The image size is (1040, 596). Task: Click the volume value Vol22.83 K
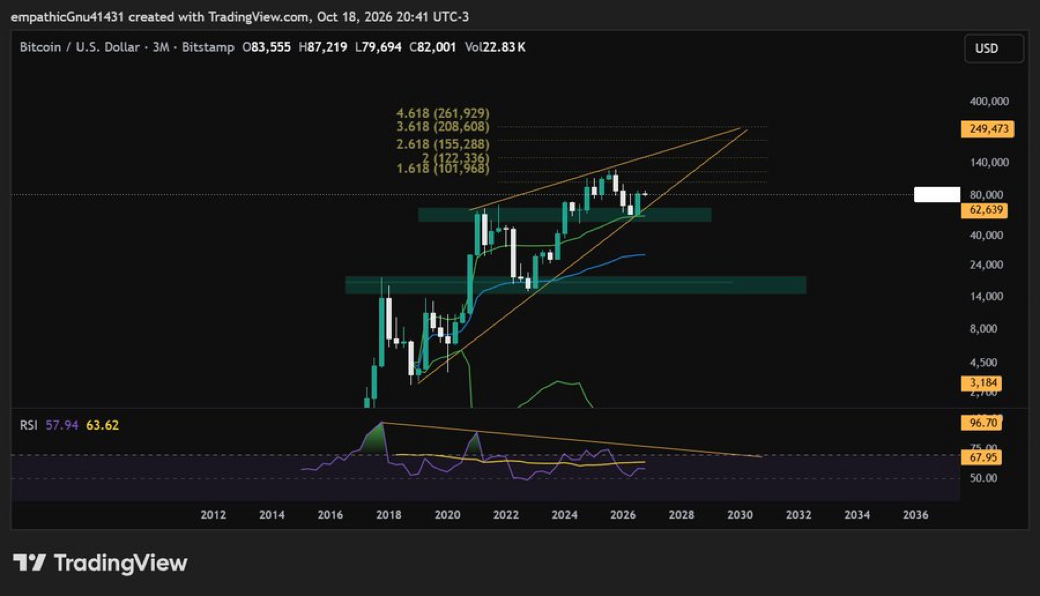pyautogui.click(x=495, y=47)
